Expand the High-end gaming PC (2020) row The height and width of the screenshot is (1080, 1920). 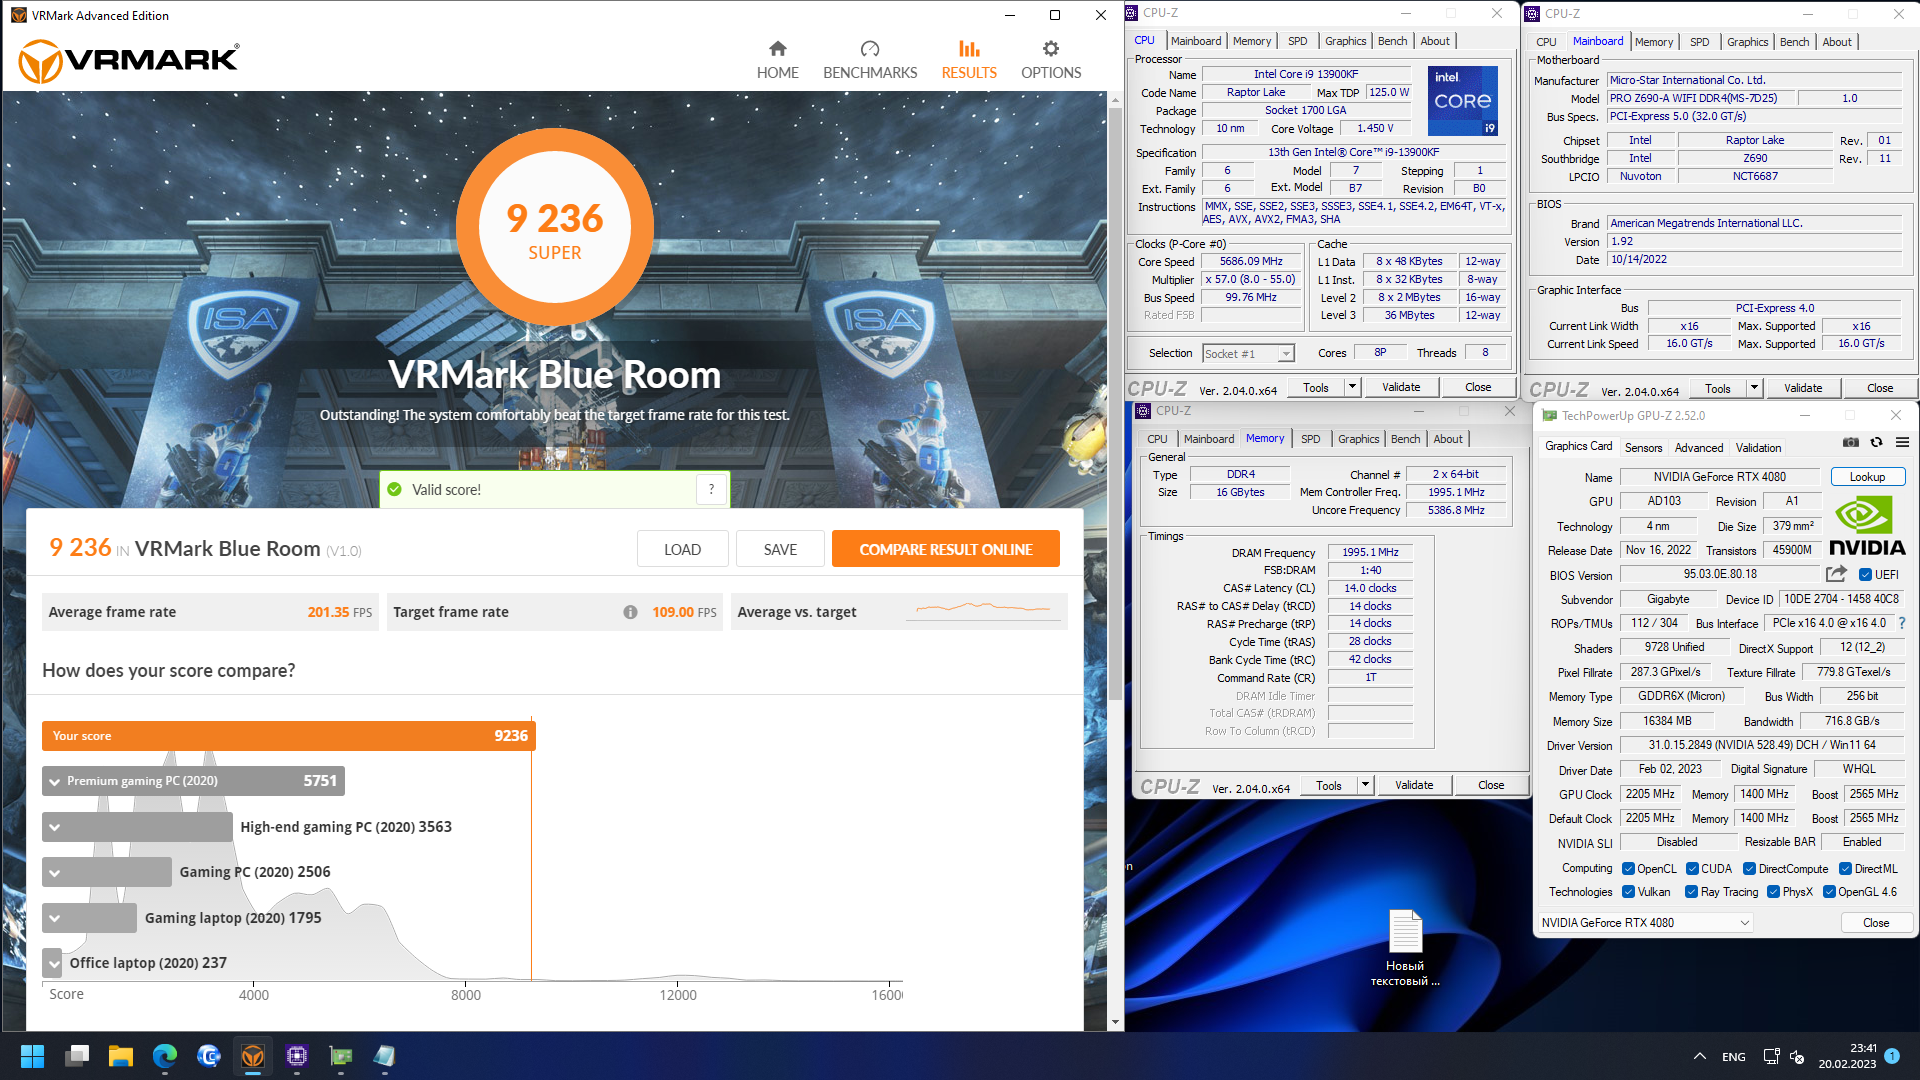pyautogui.click(x=54, y=827)
